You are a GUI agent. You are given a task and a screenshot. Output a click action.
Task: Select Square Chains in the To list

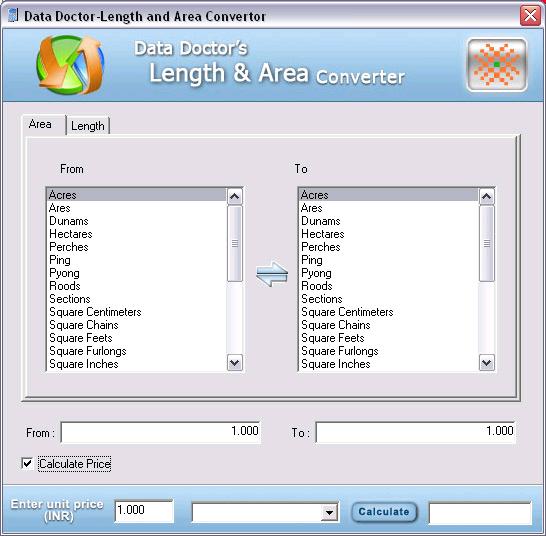tap(336, 325)
